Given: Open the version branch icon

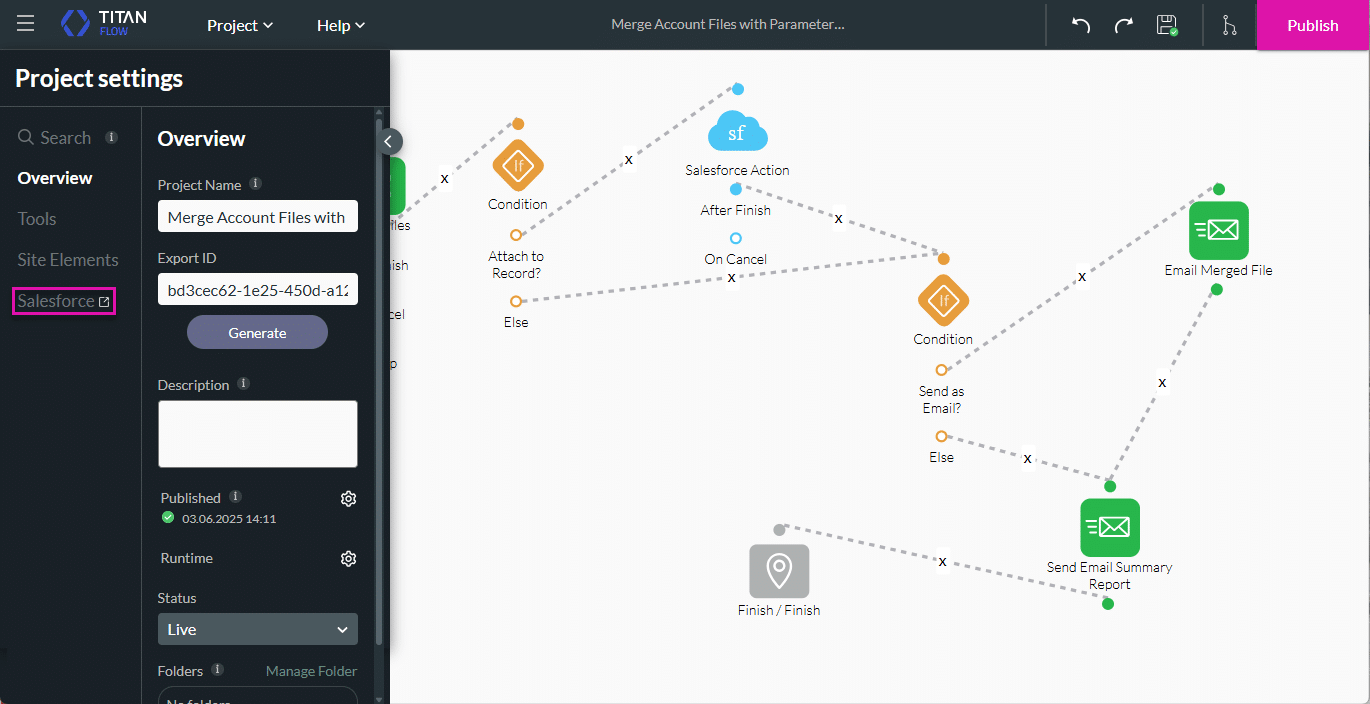Looking at the screenshot, I should 1229,25.
